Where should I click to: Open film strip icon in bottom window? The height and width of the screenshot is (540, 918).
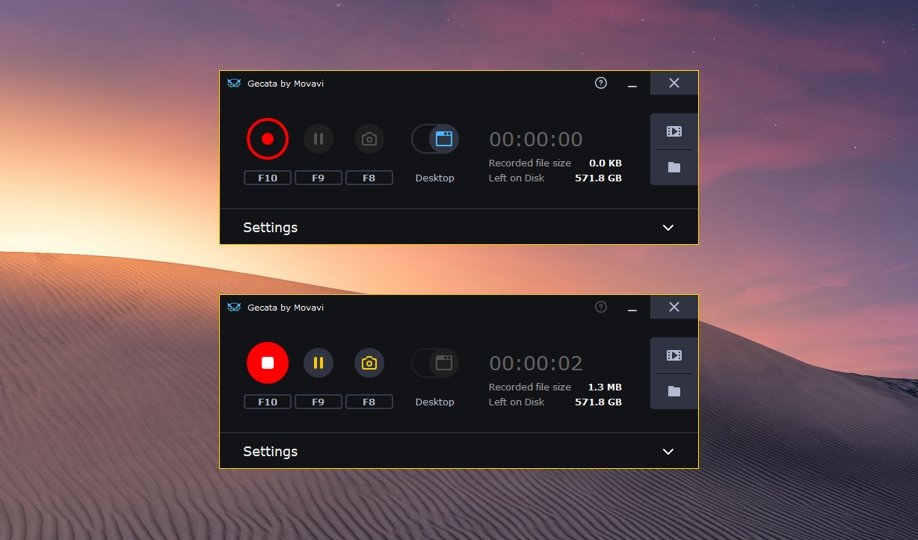tap(674, 356)
